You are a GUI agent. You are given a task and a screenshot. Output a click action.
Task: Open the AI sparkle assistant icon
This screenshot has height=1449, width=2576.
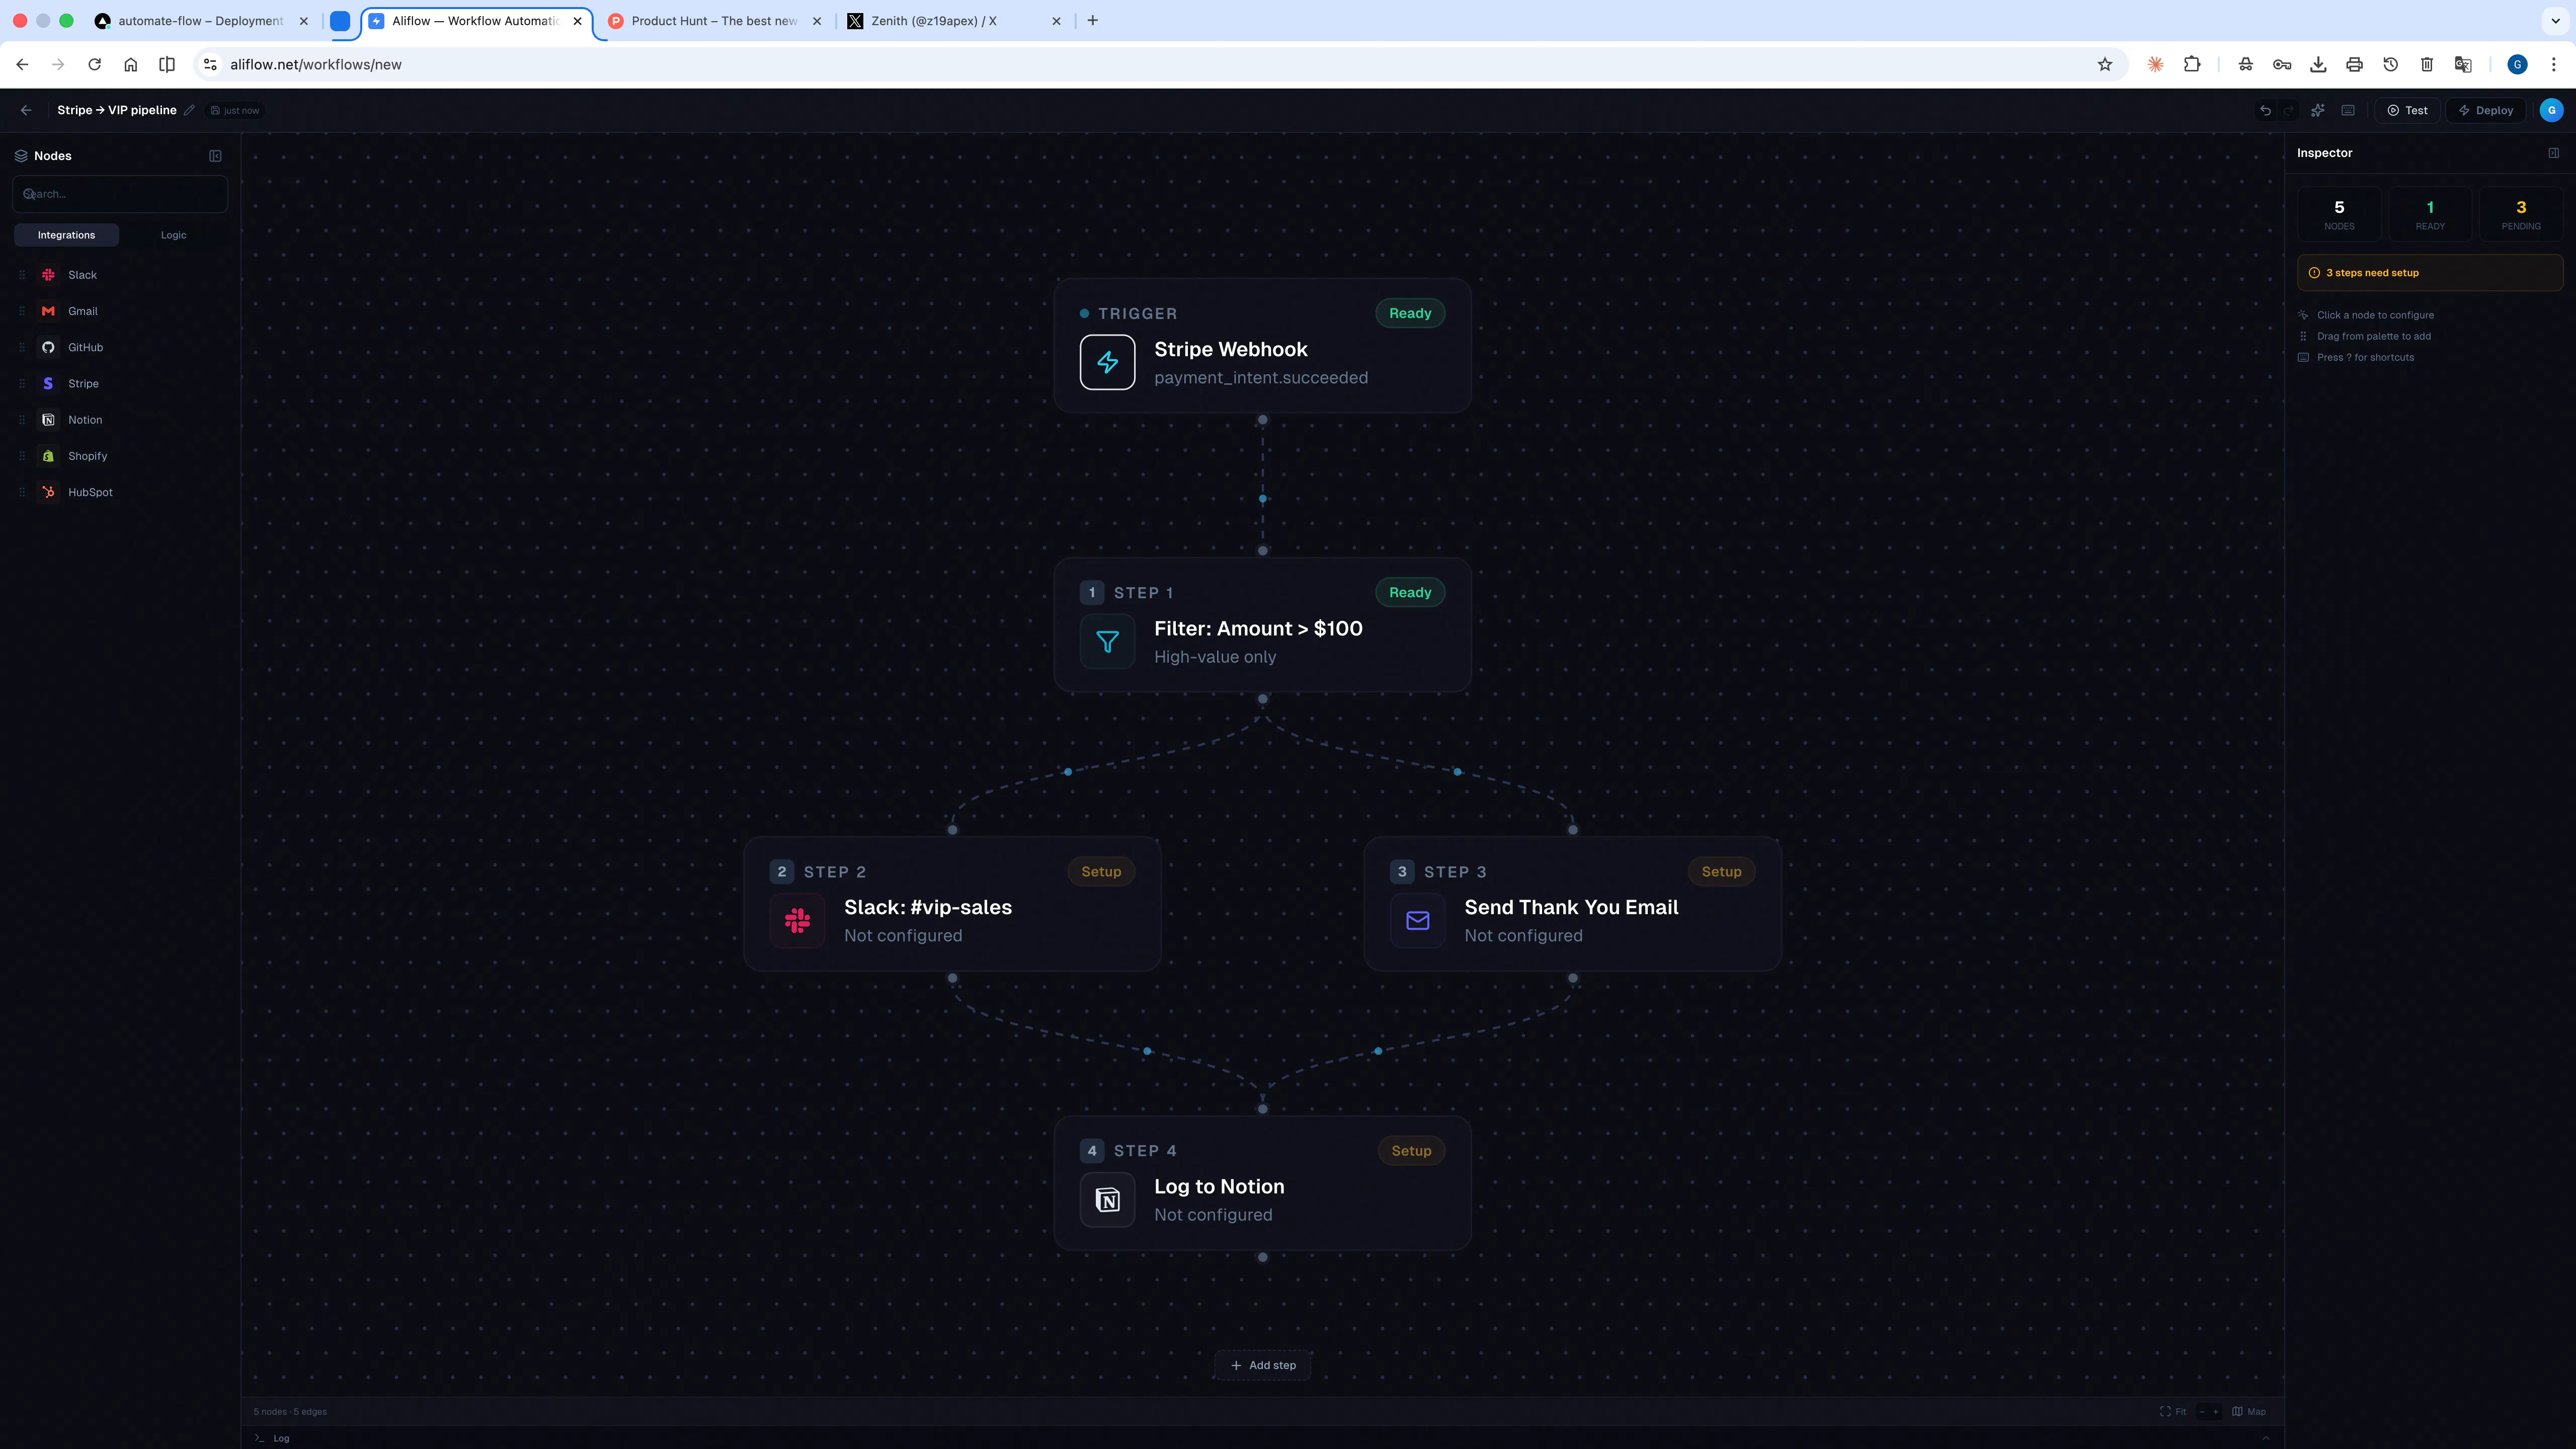click(2317, 110)
